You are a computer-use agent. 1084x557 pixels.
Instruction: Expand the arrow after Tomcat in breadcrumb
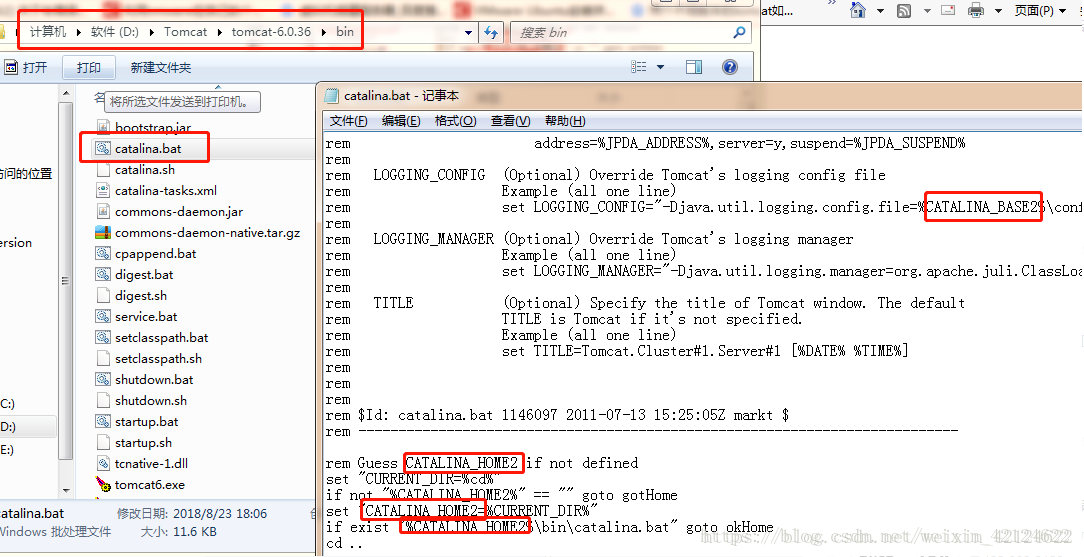coord(219,32)
